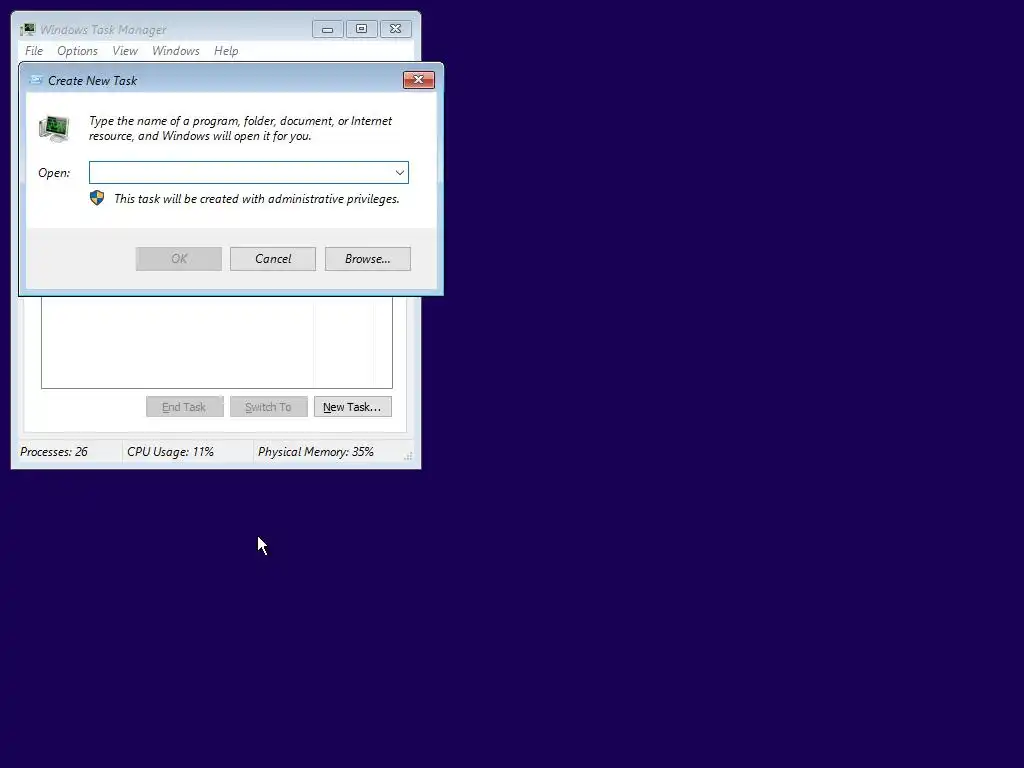Minimize the Windows Task Manager window
1024x768 pixels.
(328, 29)
